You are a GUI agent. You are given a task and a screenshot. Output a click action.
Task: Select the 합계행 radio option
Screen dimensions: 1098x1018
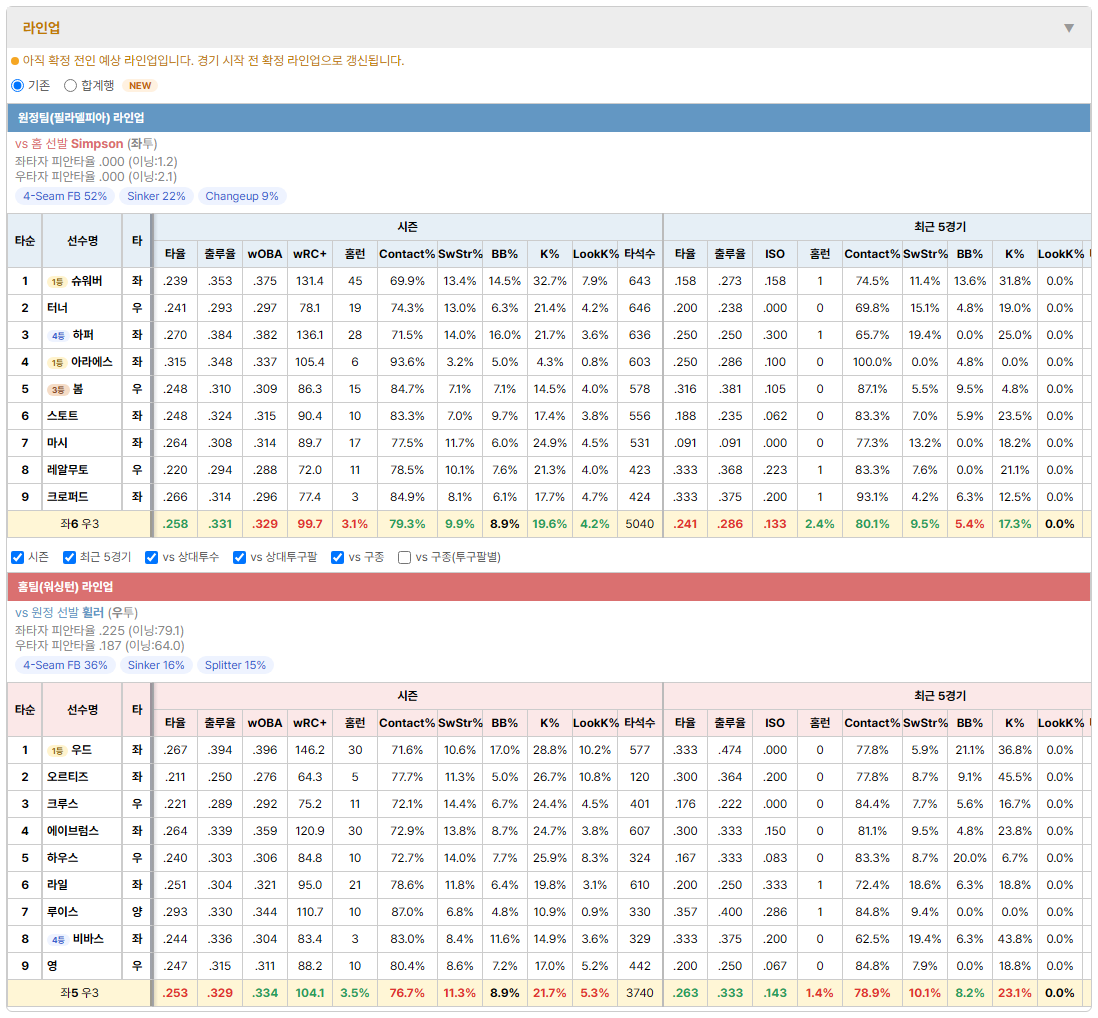70,85
